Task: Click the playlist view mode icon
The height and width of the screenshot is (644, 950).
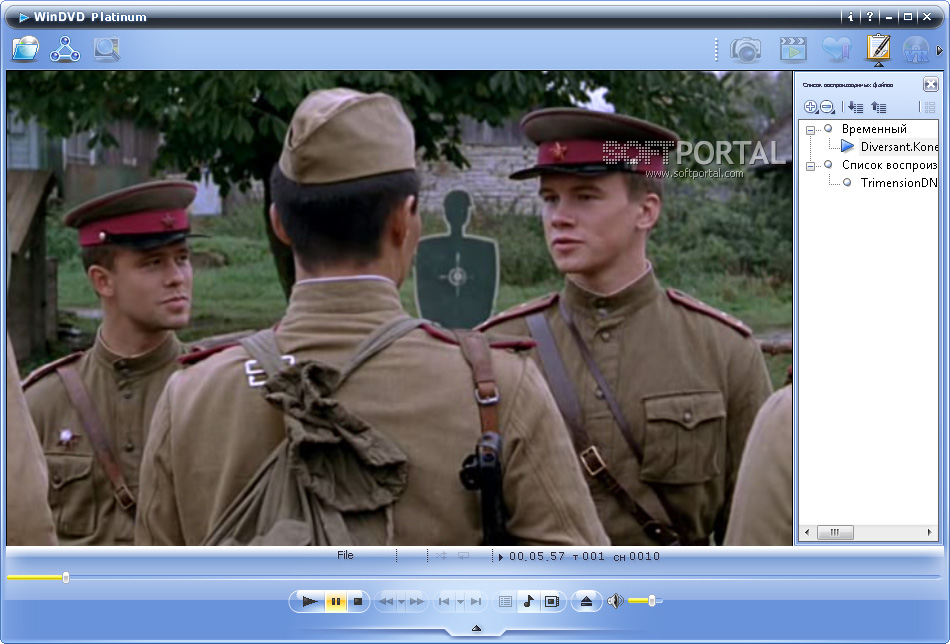Action: (930, 107)
